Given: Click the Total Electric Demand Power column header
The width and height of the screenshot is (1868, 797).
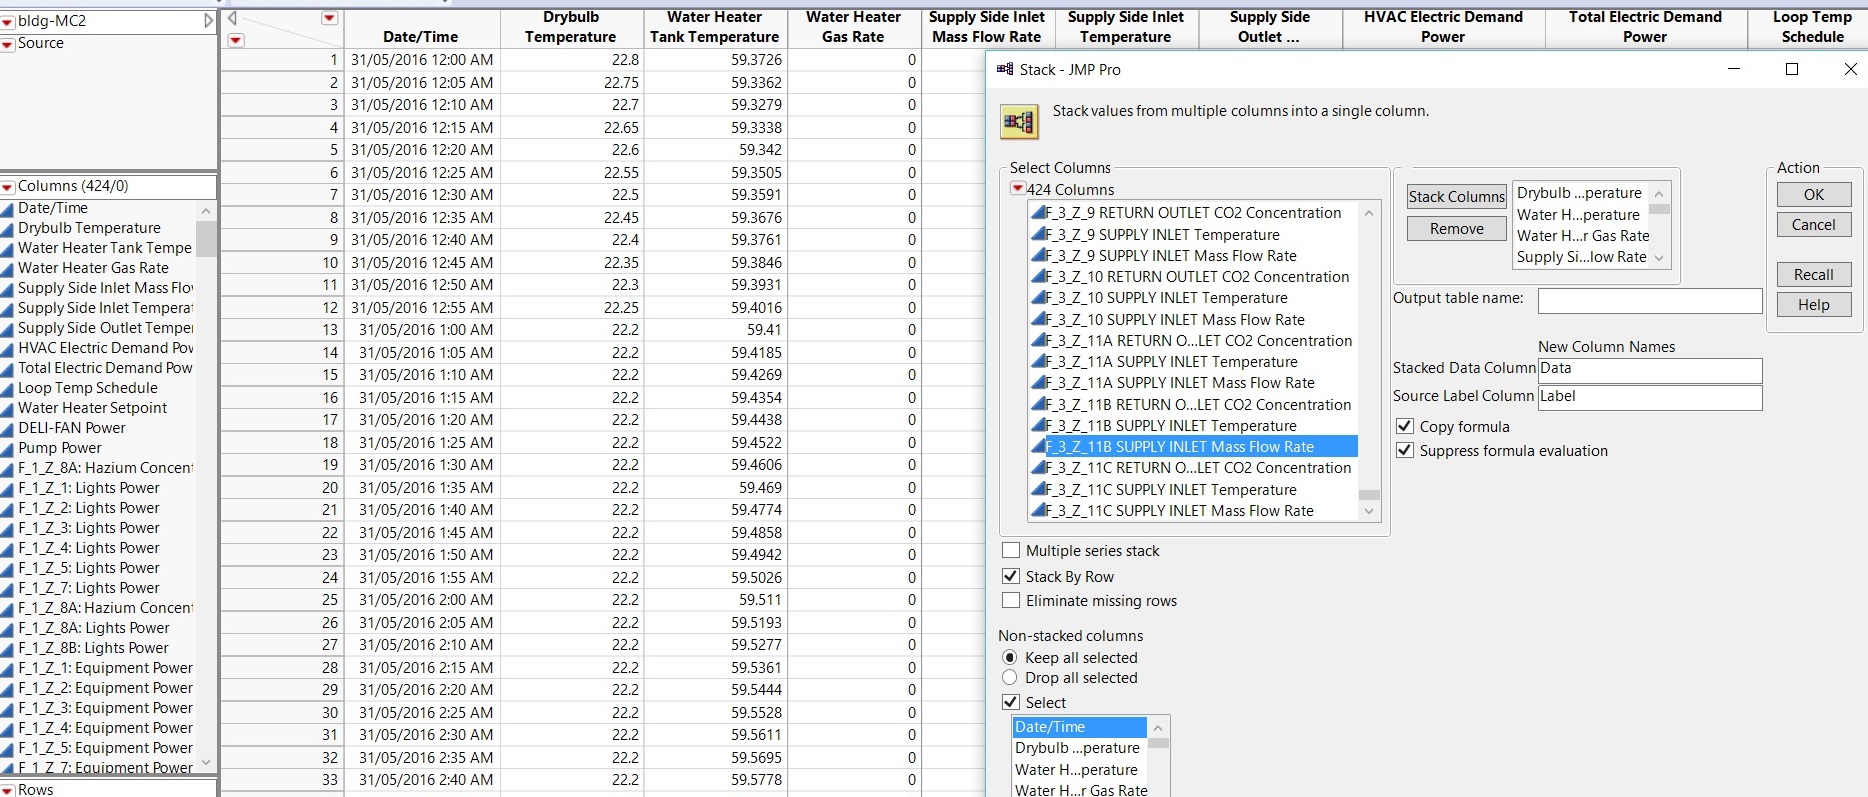Looking at the screenshot, I should coord(1645,27).
